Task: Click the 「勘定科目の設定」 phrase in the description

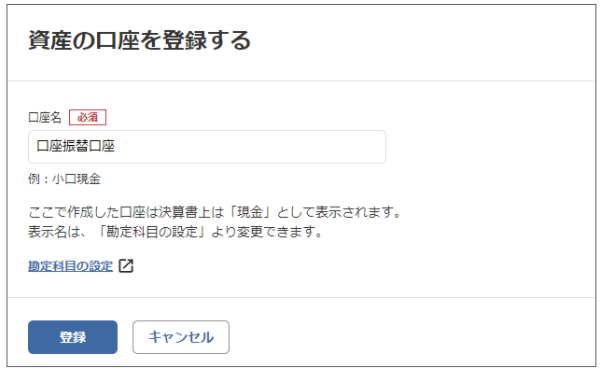Action: (x=152, y=232)
